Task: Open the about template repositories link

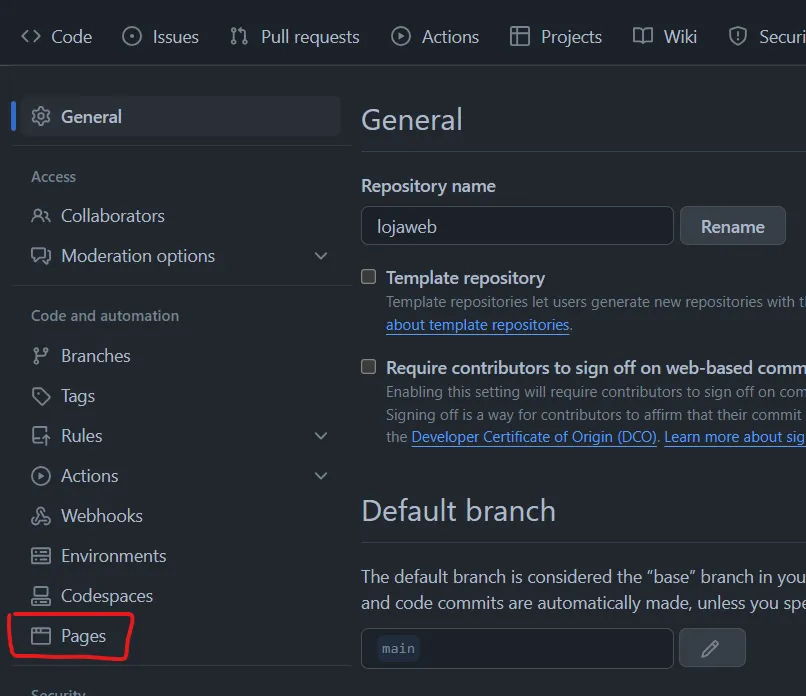Action: (x=478, y=325)
